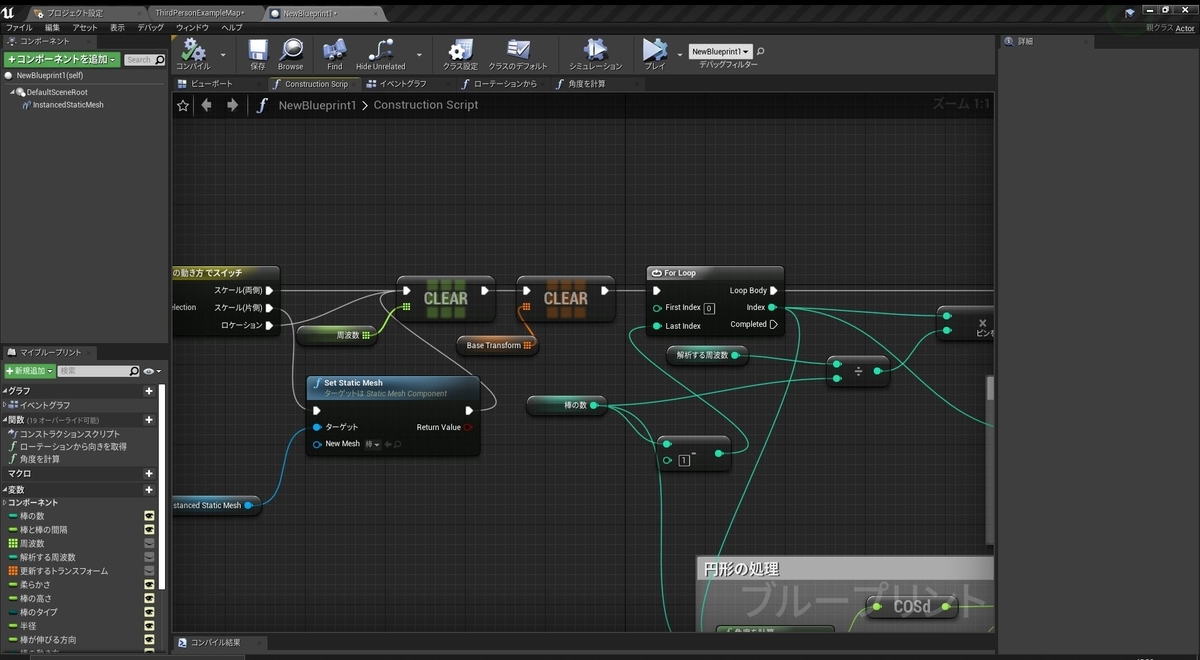The width and height of the screenshot is (1200, 660).
Task: Toggle visibility eye for 棒のタイプ variable
Action: (149, 612)
